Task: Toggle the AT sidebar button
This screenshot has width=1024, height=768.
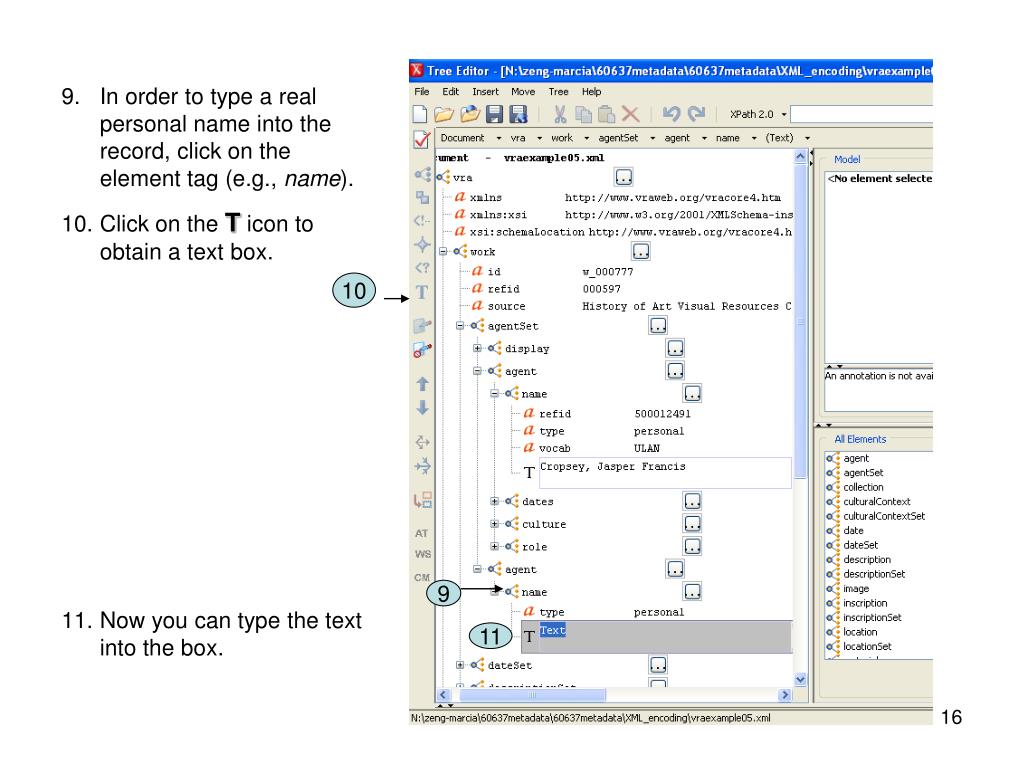Action: point(421,534)
